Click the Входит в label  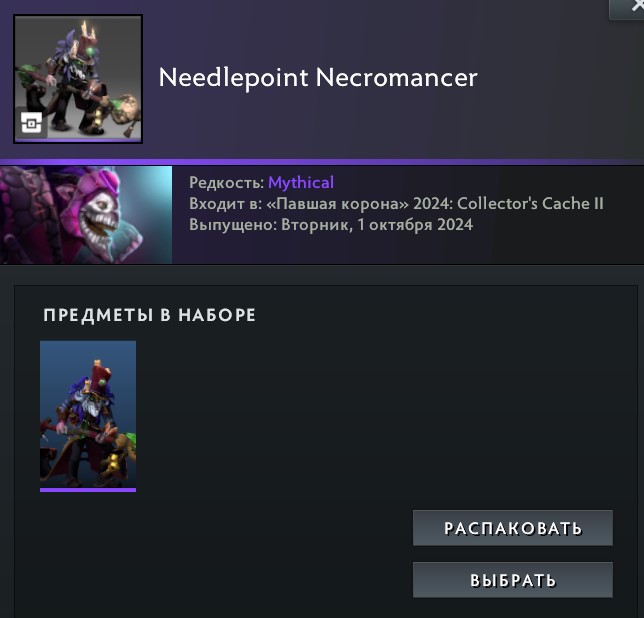[x=225, y=204]
